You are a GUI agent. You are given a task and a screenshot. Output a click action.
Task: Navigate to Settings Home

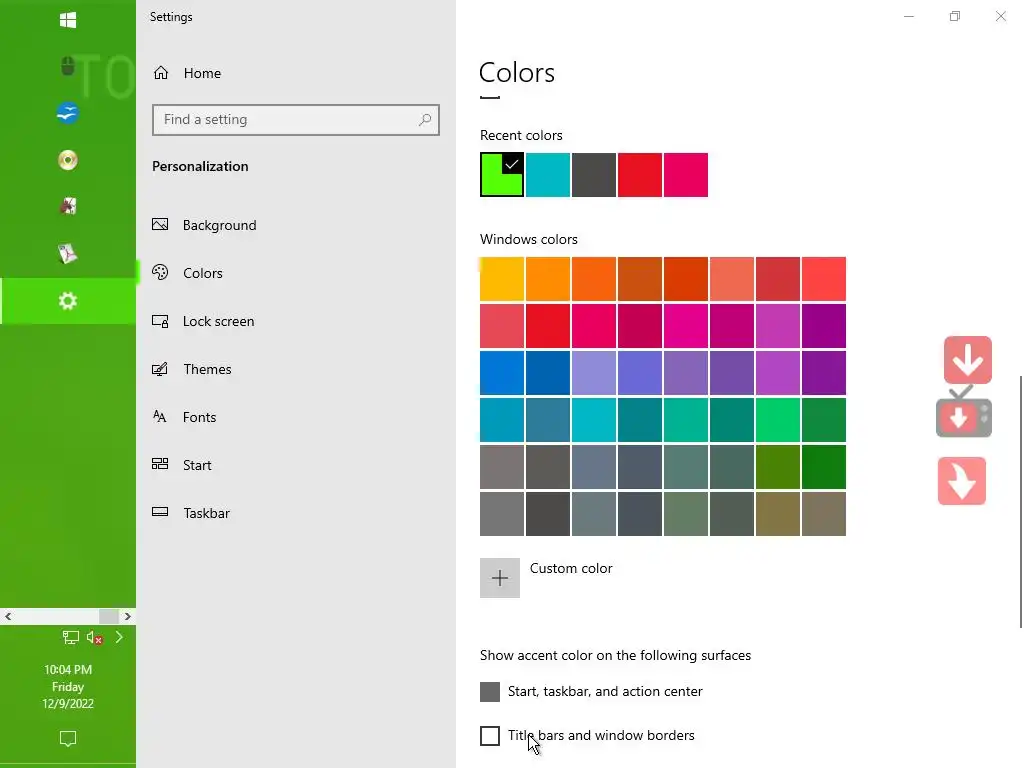(x=201, y=73)
